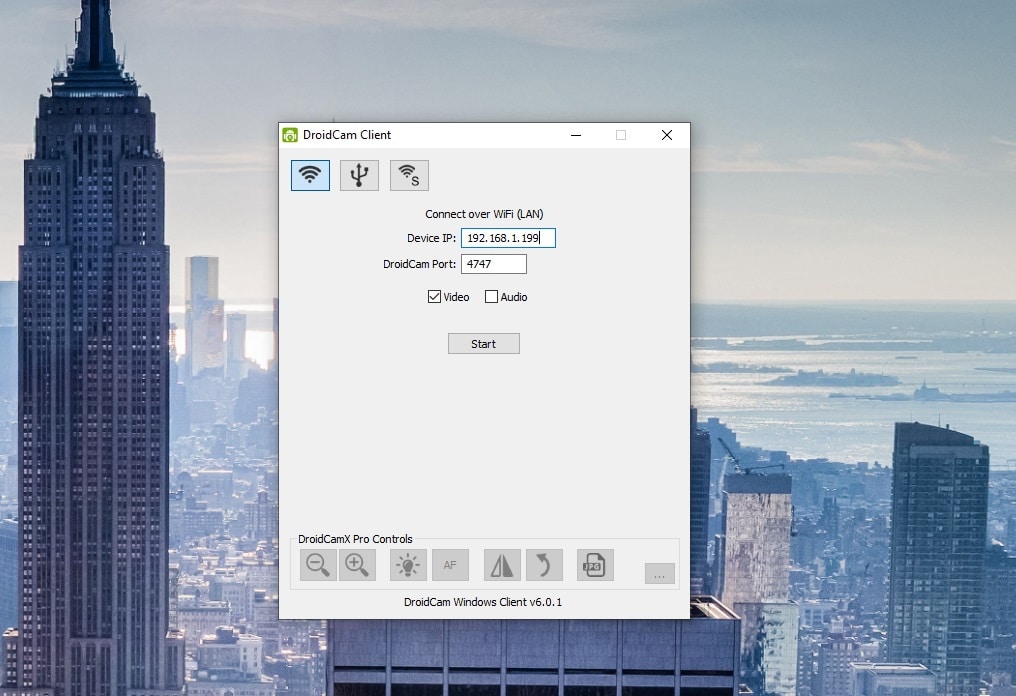
Task: Choose the WiFi Server mode icon
Action: (410, 175)
